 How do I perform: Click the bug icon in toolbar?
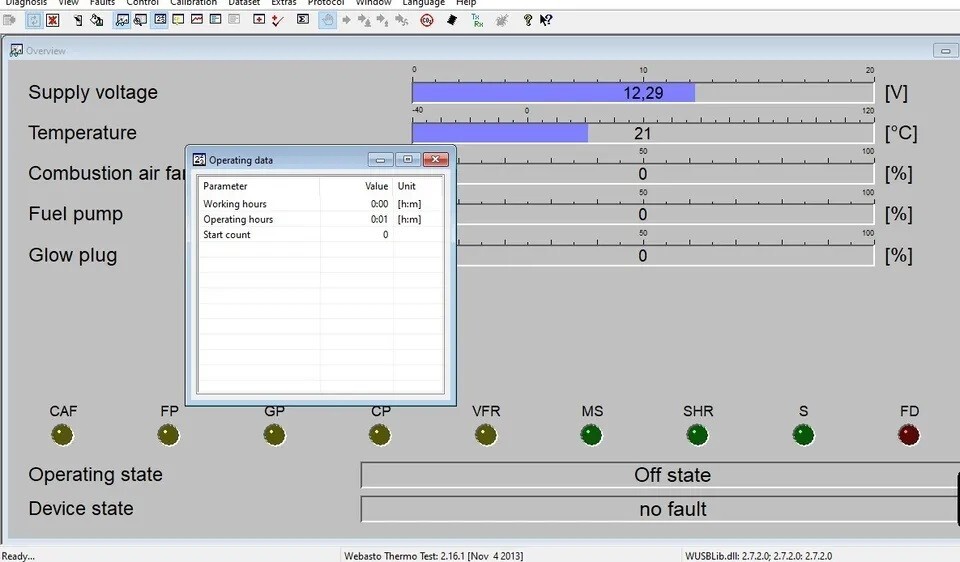point(502,20)
